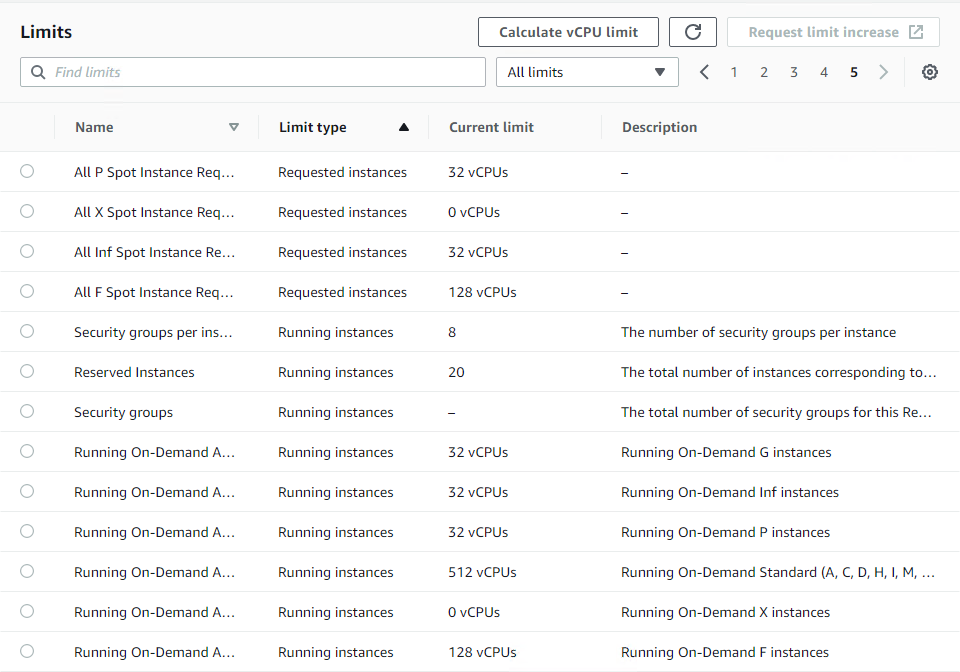This screenshot has height=672, width=960.
Task: Sort by the Name column header
Action: pos(94,127)
